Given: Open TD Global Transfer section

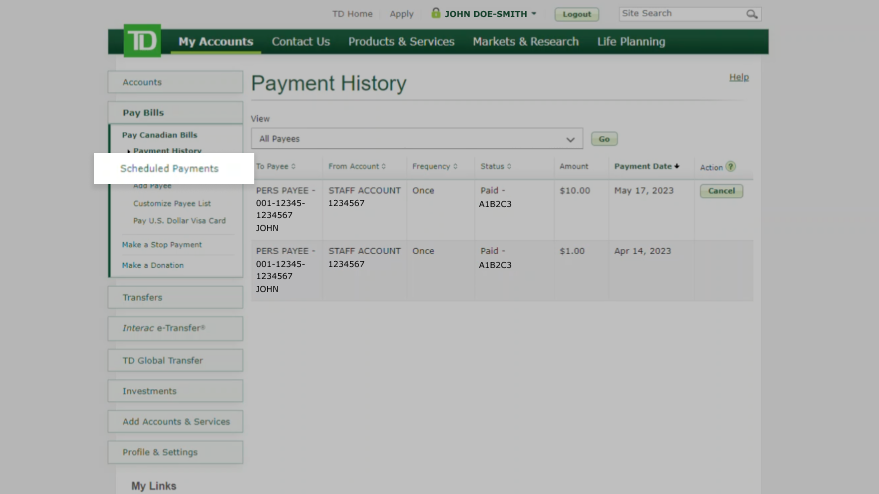Looking at the screenshot, I should coord(175,361).
